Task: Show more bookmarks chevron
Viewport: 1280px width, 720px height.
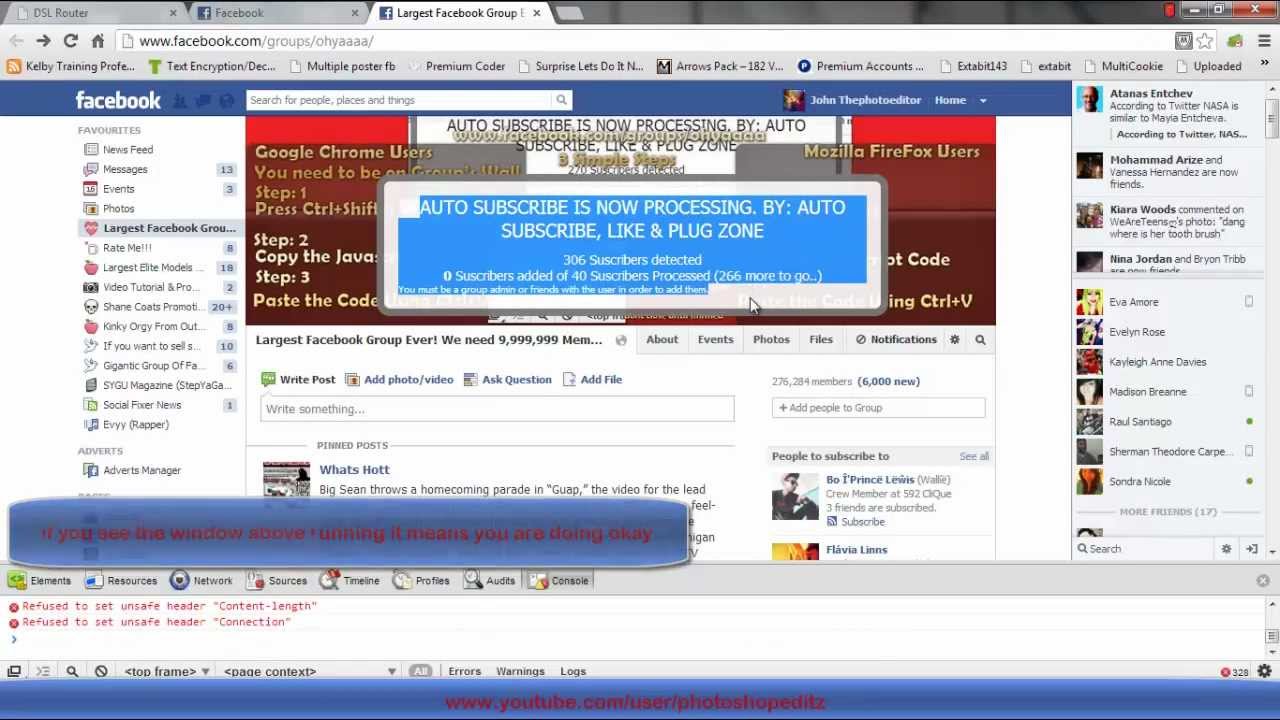Action: [x=1265, y=66]
